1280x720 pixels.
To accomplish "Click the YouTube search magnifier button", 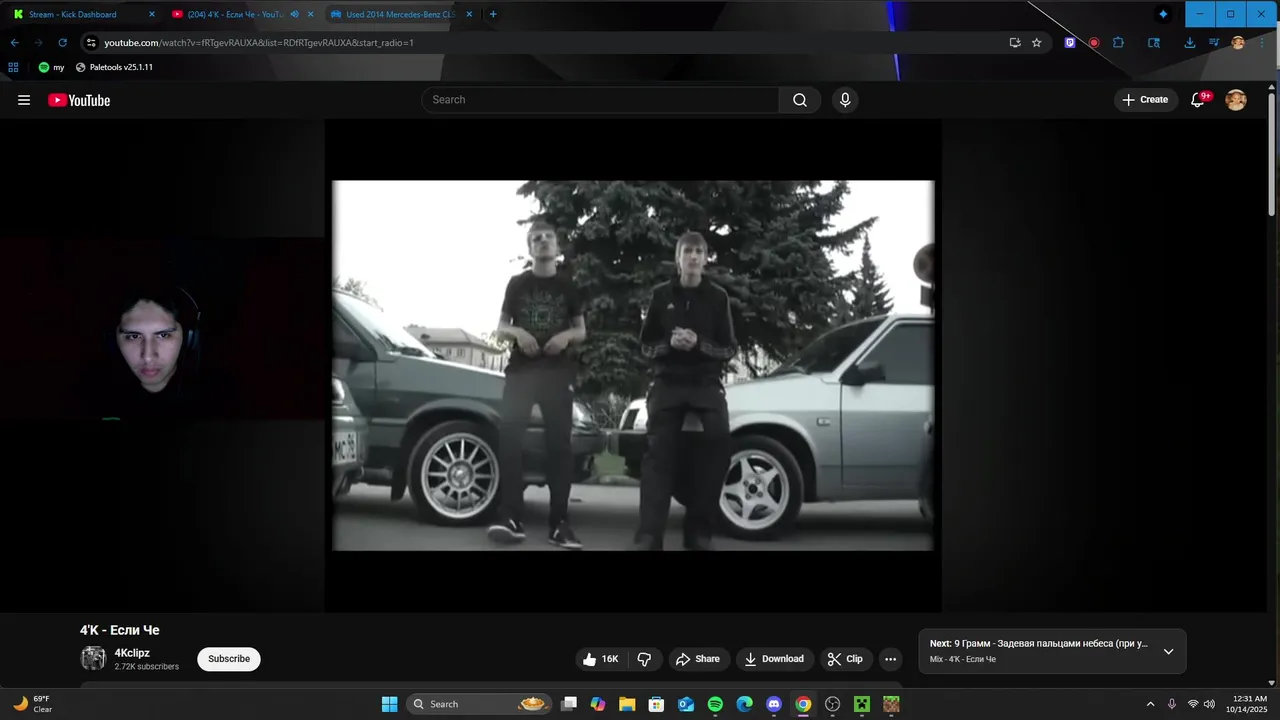I will (800, 100).
